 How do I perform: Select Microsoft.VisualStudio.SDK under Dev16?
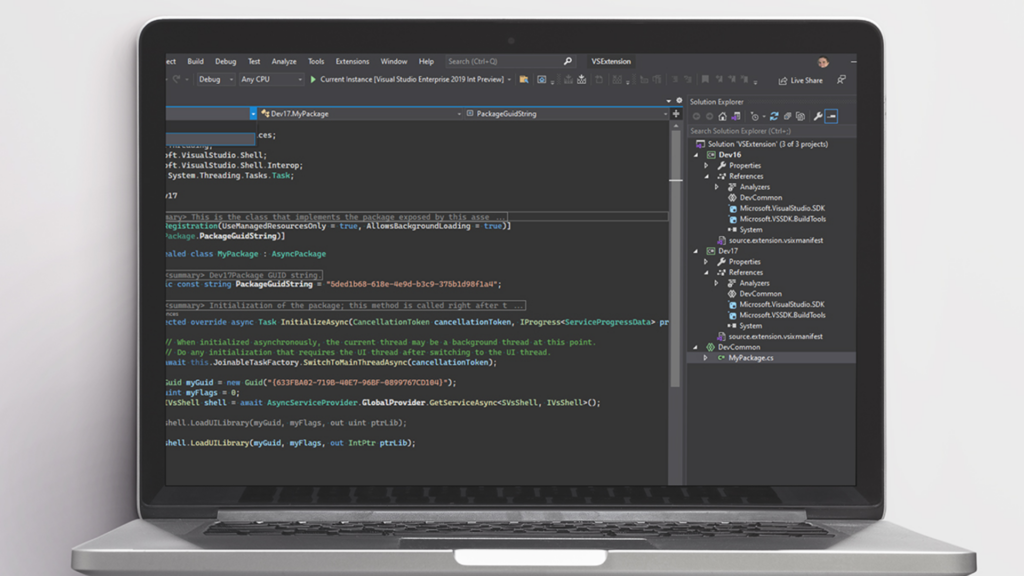tap(782, 208)
